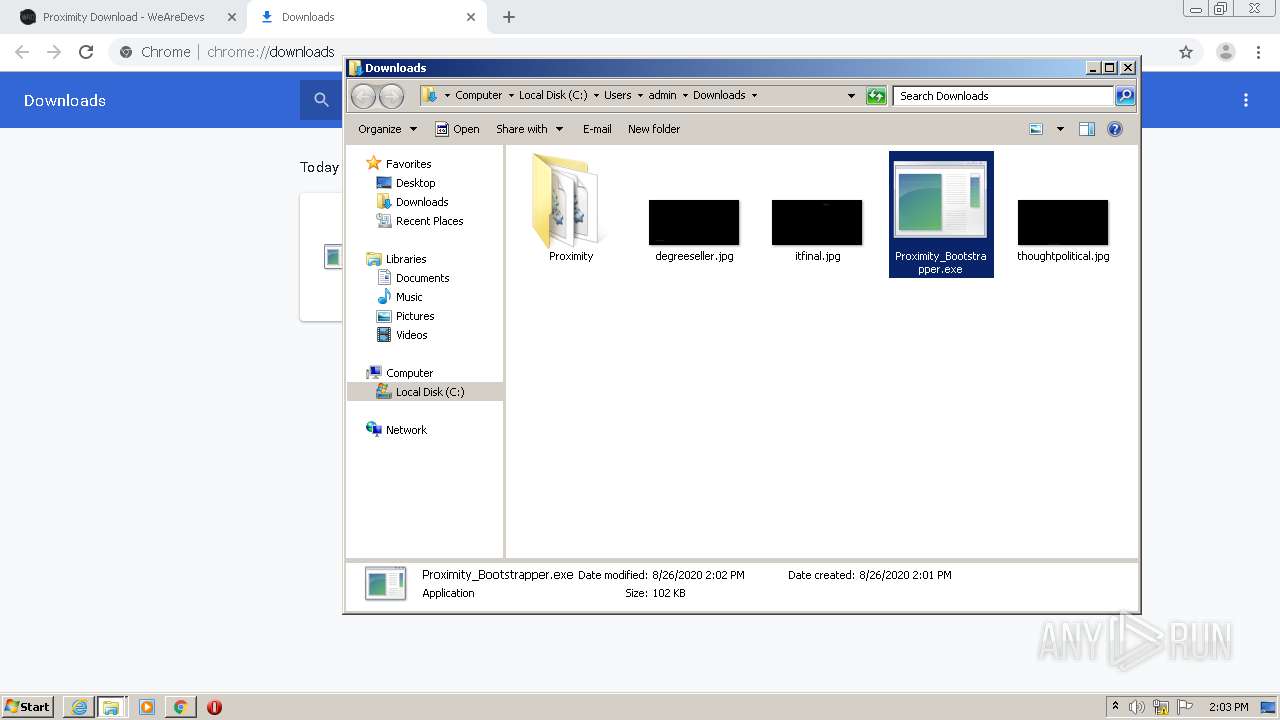Open Documents library
The width and height of the screenshot is (1280, 720).
click(x=413, y=278)
